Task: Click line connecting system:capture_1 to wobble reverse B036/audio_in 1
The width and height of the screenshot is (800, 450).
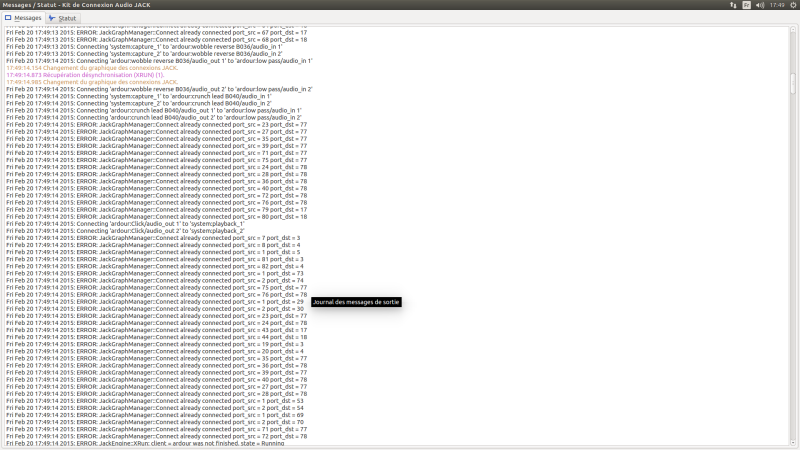Action: (x=144, y=47)
